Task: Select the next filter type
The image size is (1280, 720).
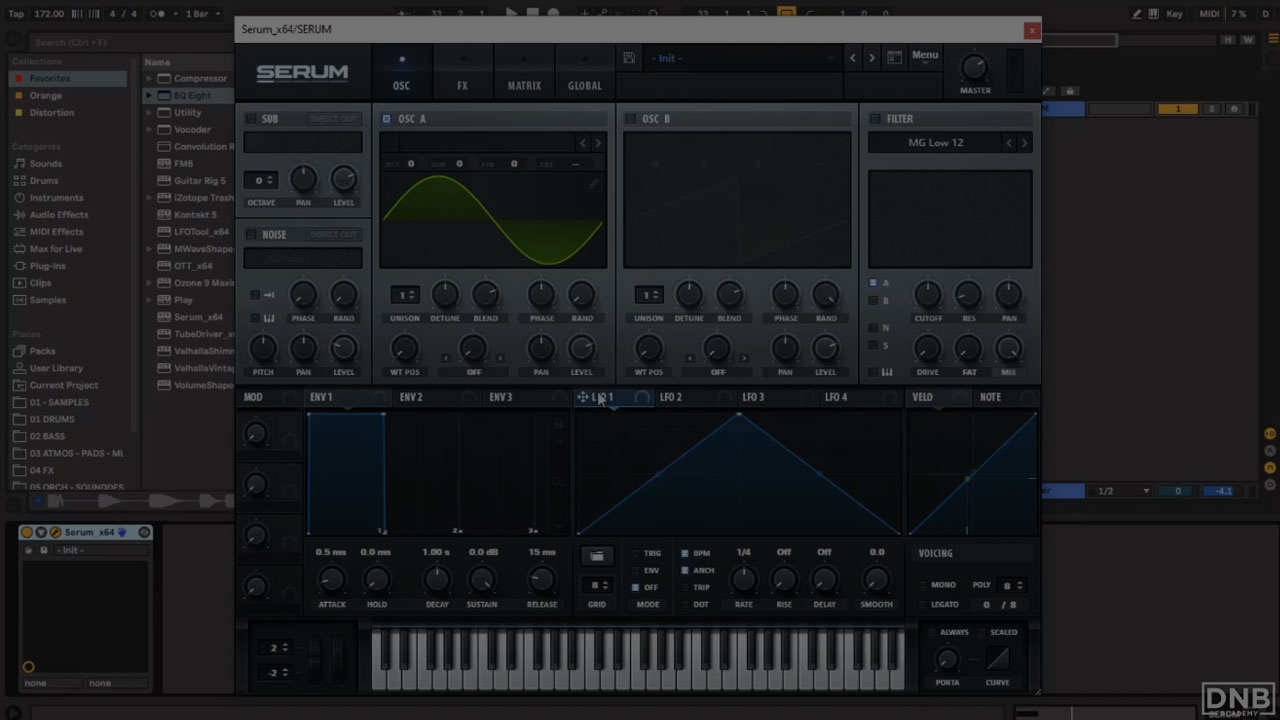Action: 1024,143
